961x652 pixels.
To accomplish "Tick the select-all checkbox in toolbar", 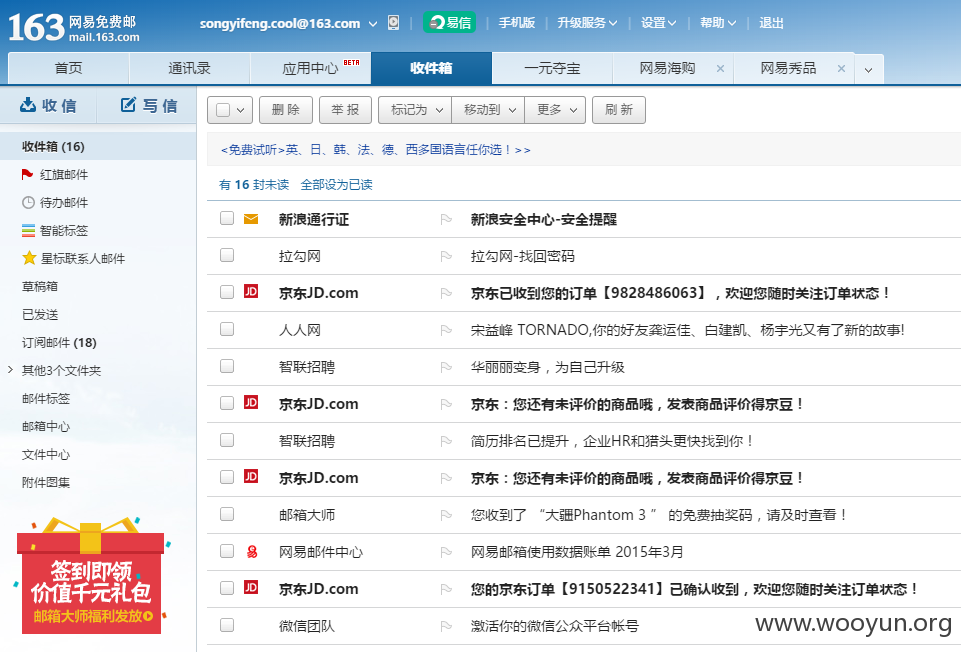I will click(223, 110).
